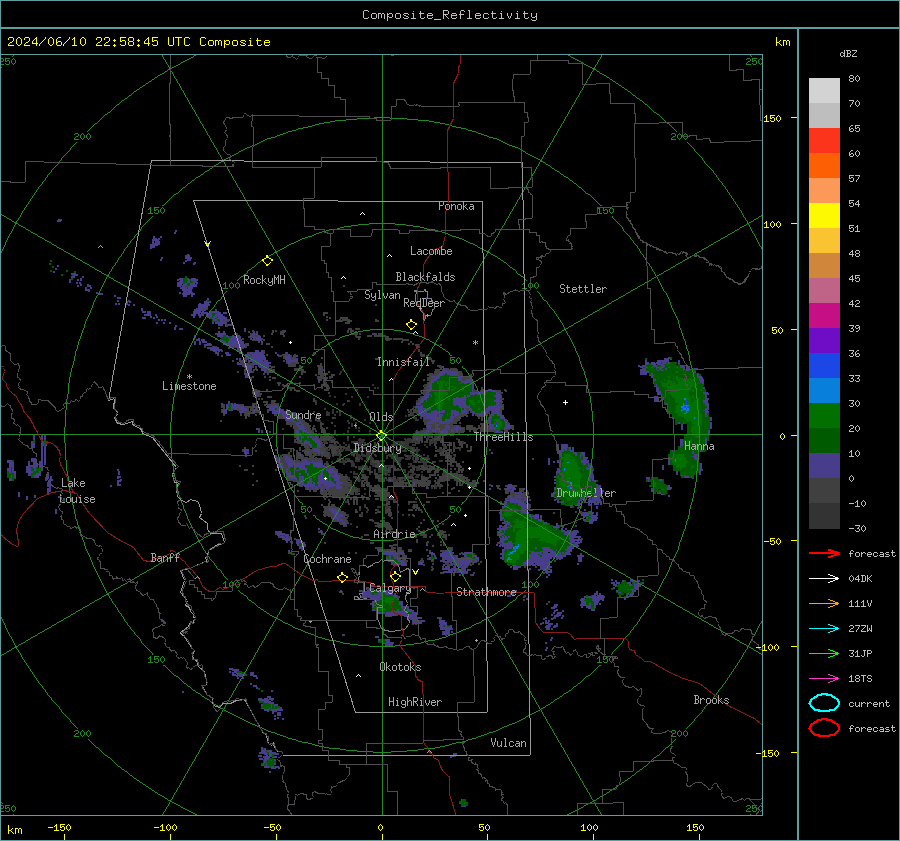The width and height of the screenshot is (900, 841).
Task: Click the yellow radar center diamond at Olds
Action: (x=382, y=435)
